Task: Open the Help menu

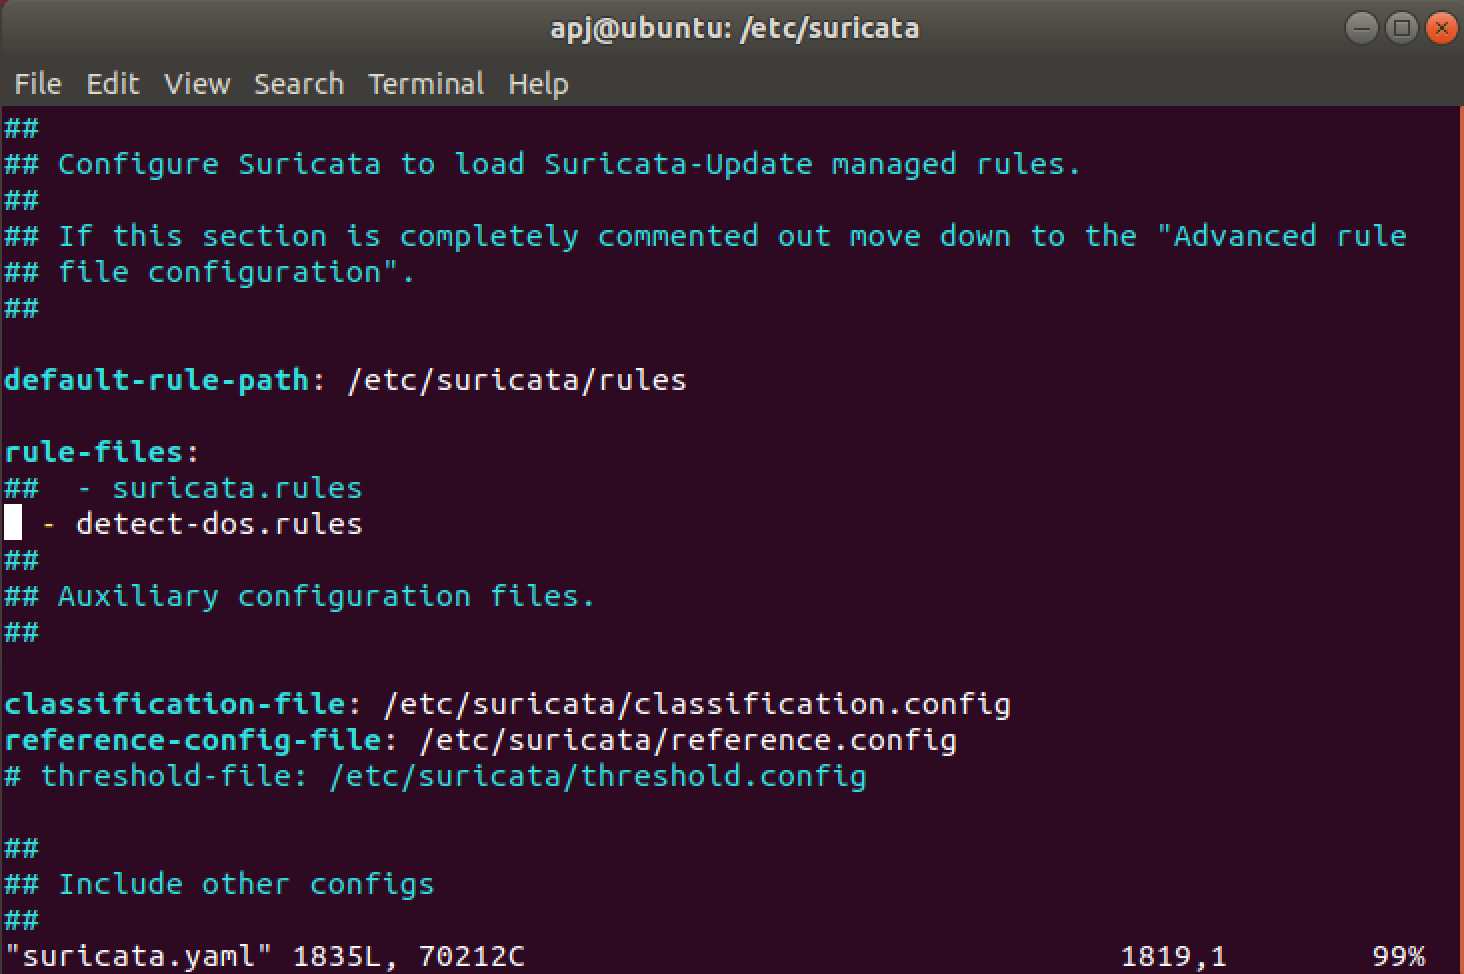Action: (x=538, y=84)
